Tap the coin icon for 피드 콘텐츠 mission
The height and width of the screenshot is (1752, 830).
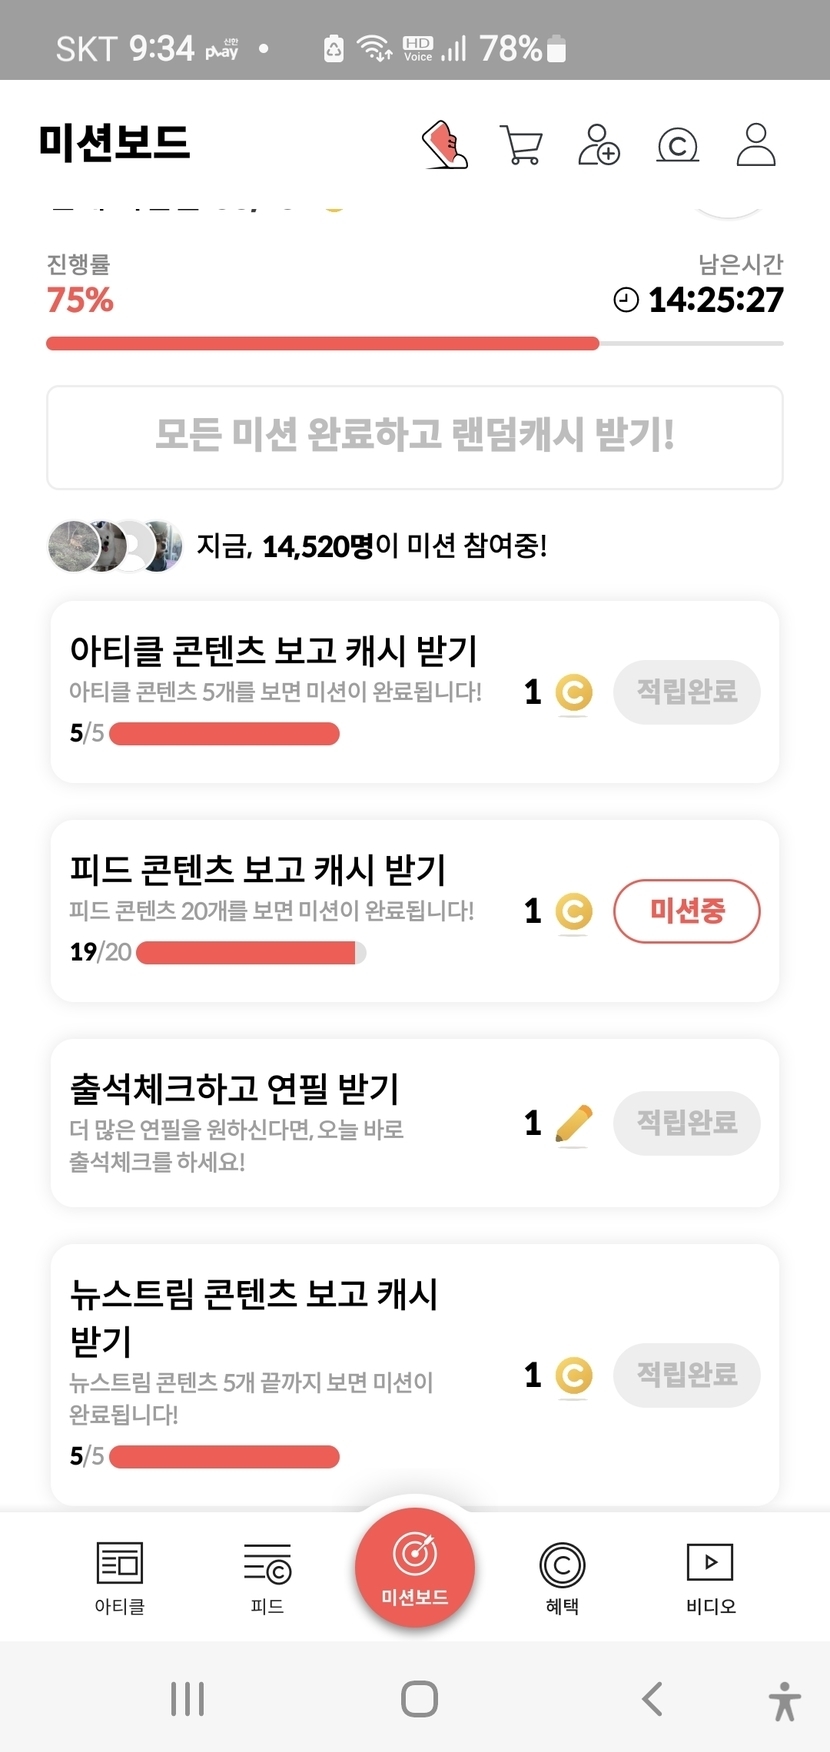(573, 911)
